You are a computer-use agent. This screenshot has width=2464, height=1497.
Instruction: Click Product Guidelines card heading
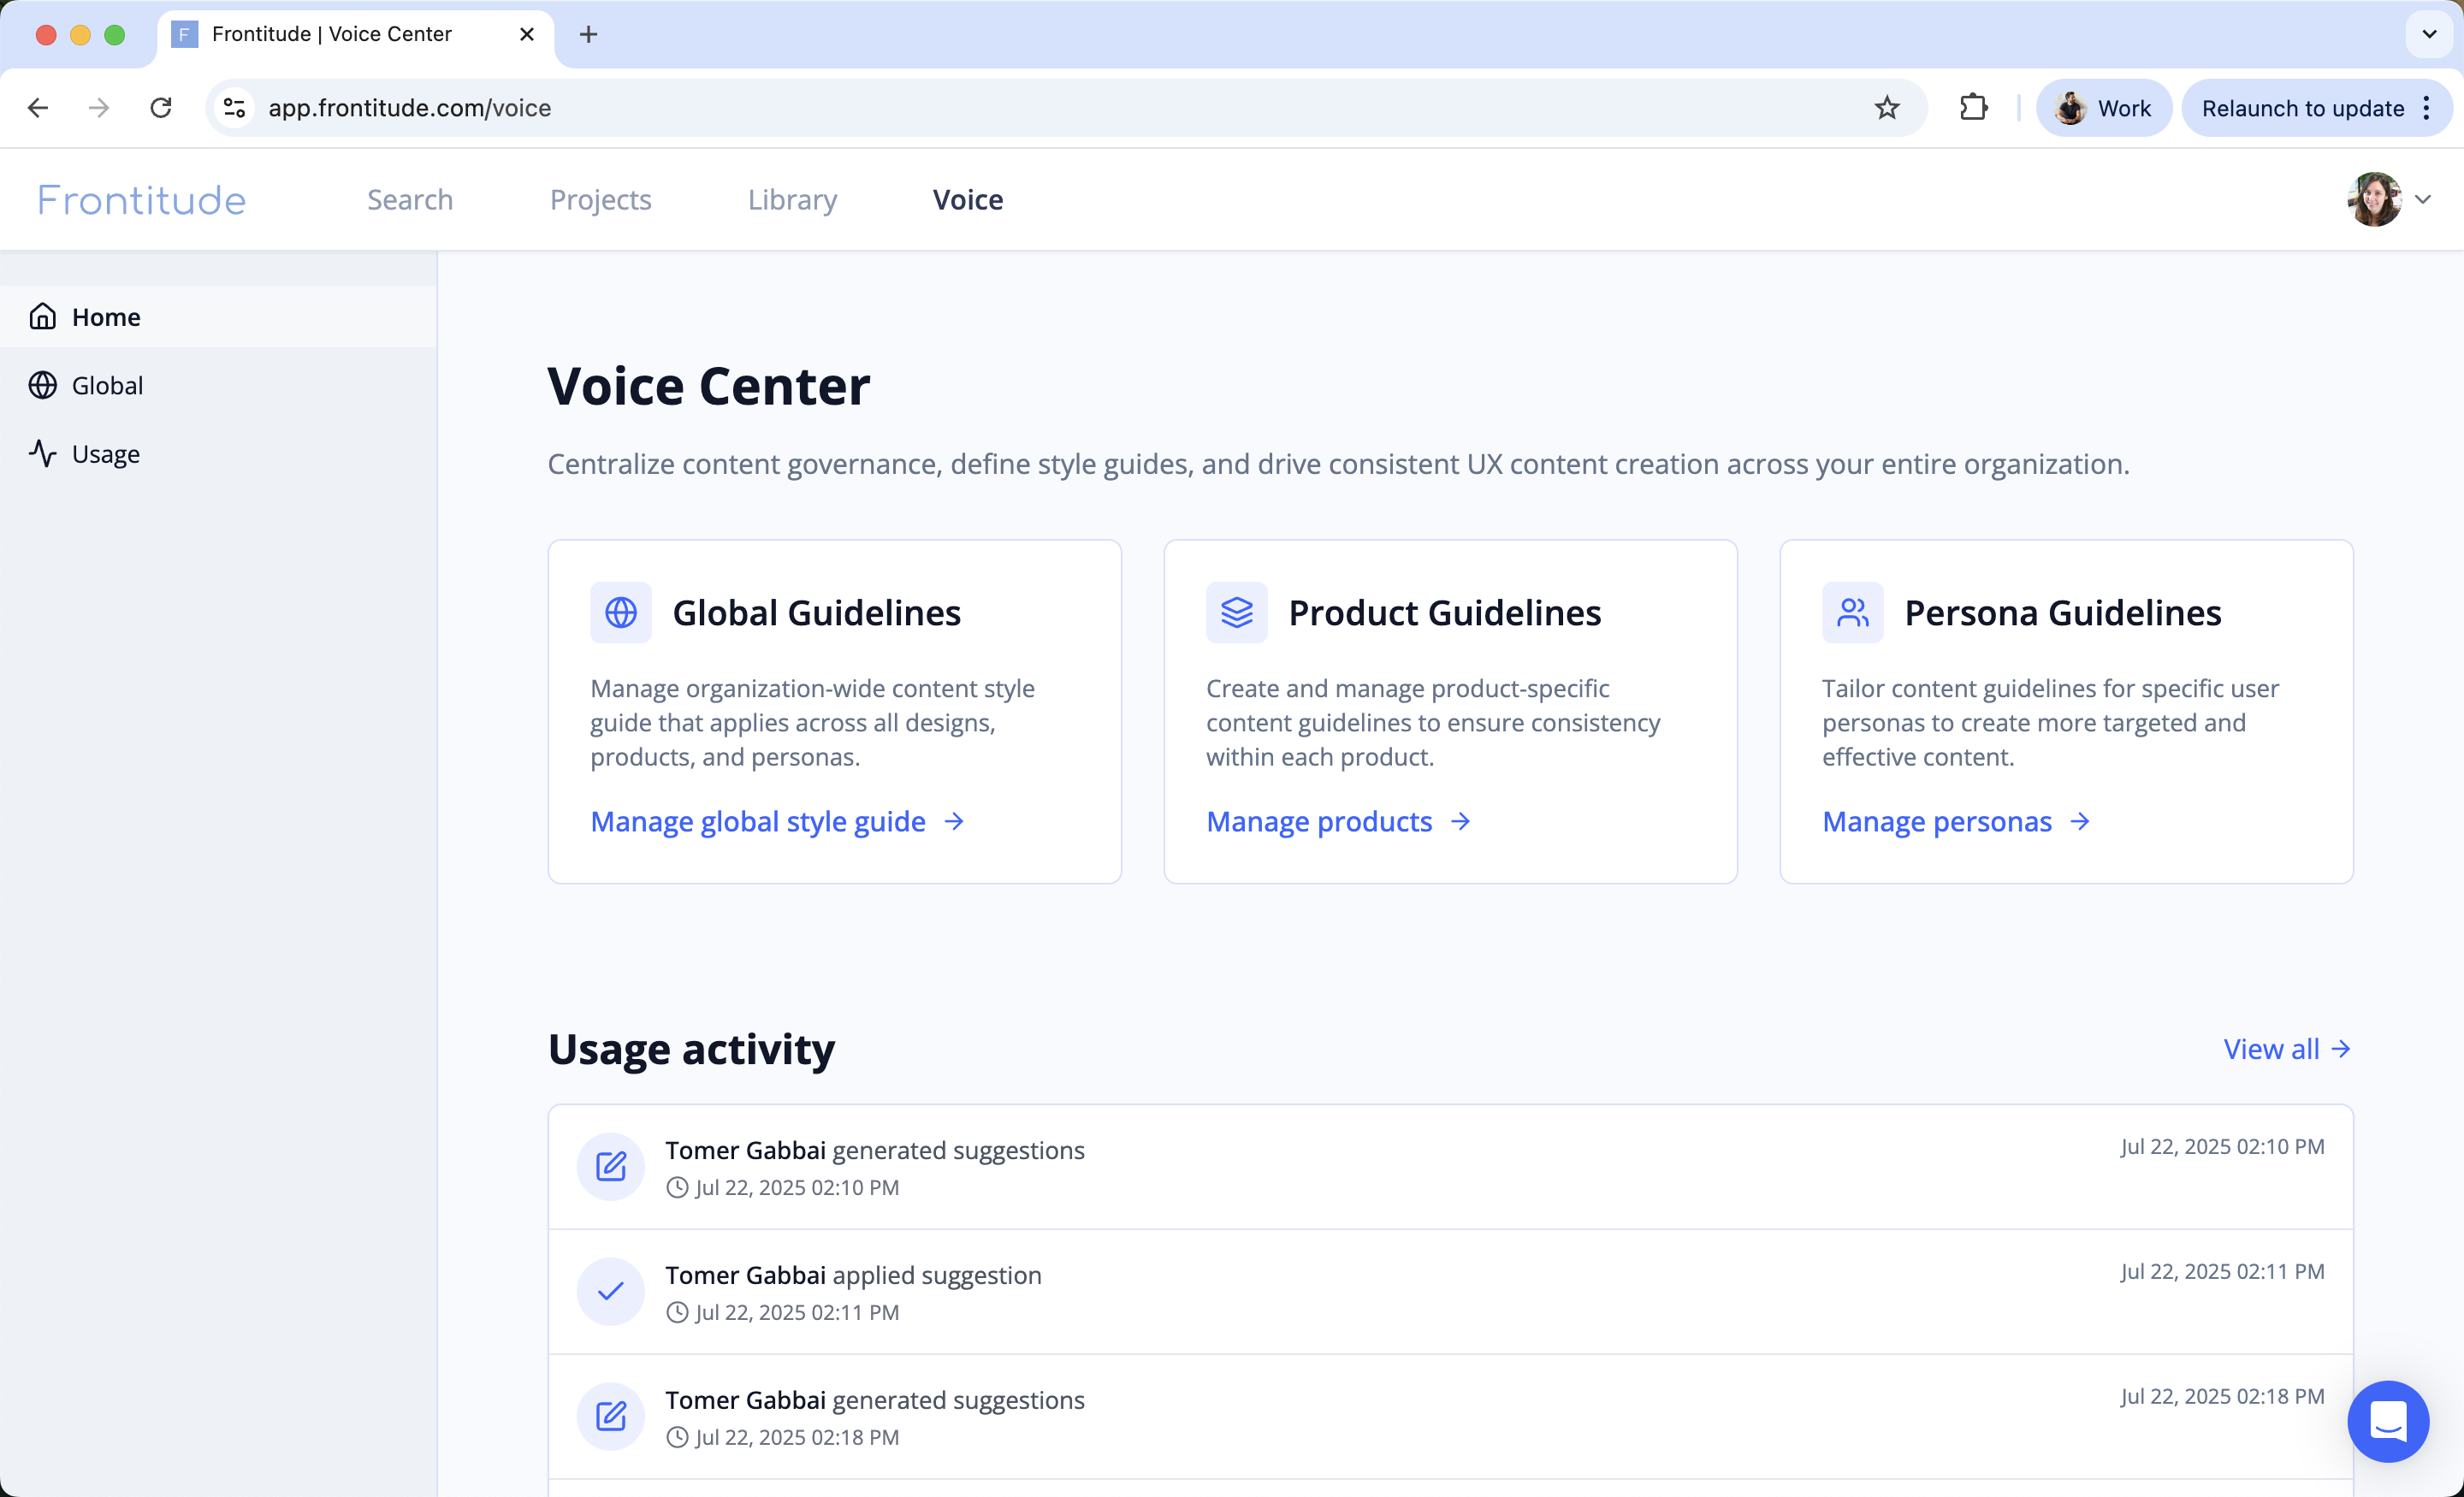tap(1444, 612)
